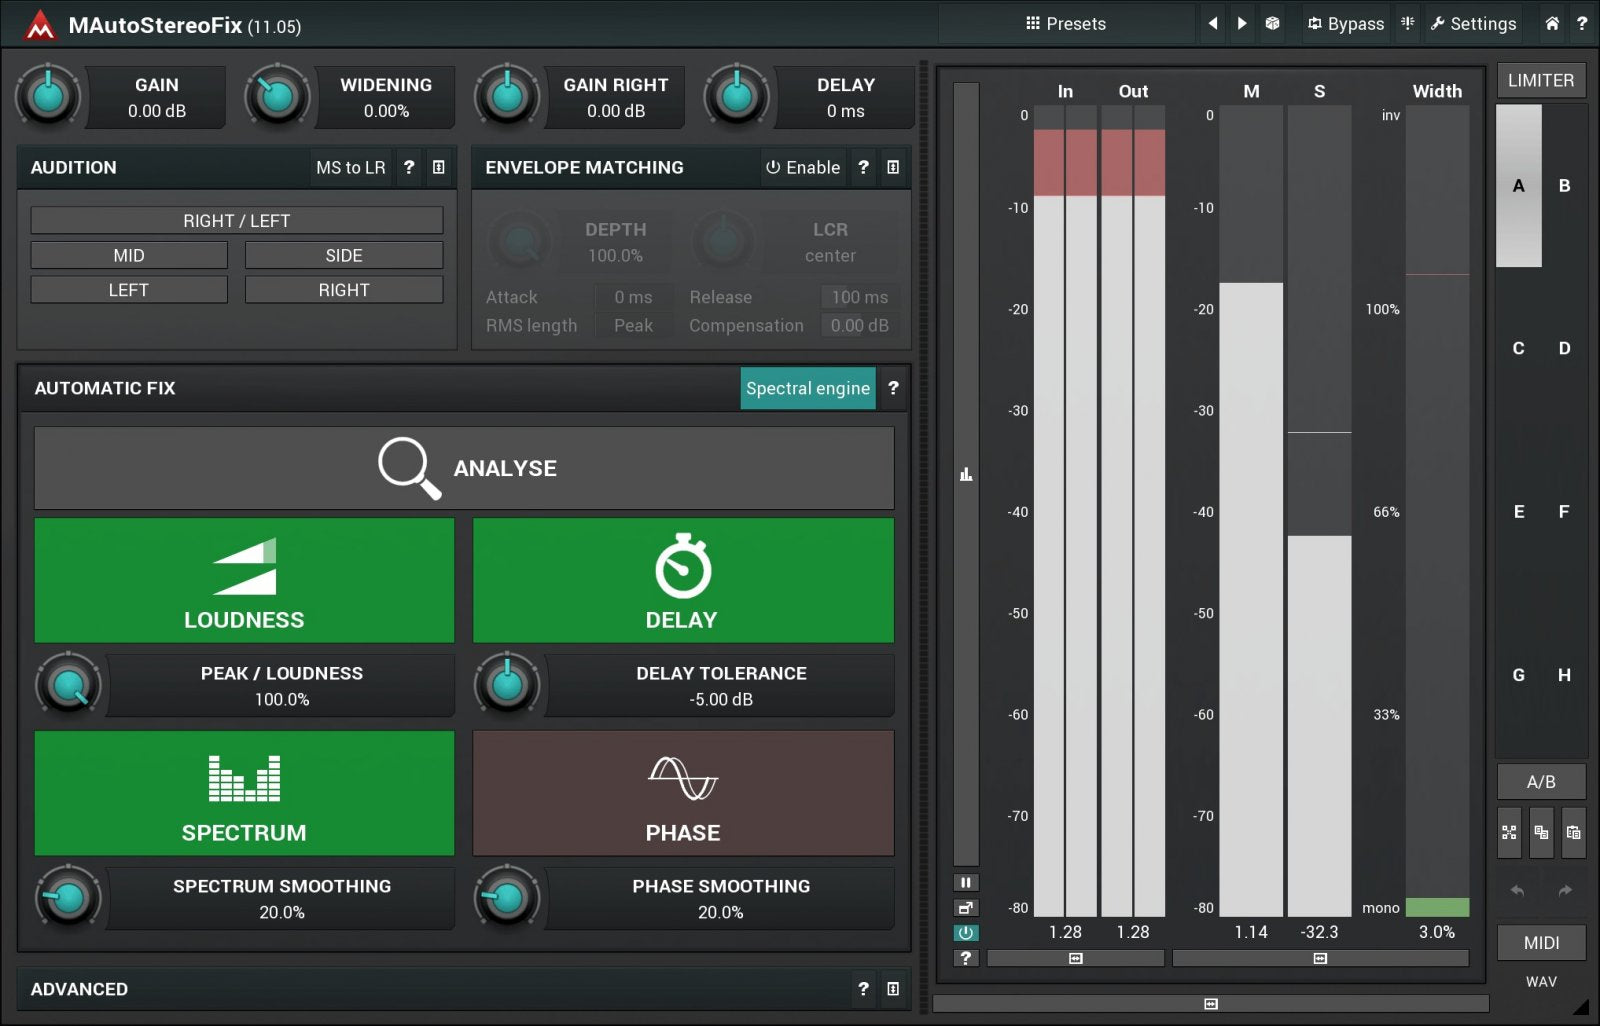Viewport: 1600px width, 1026px height.
Task: Select preset slot B
Action: pos(1563,186)
